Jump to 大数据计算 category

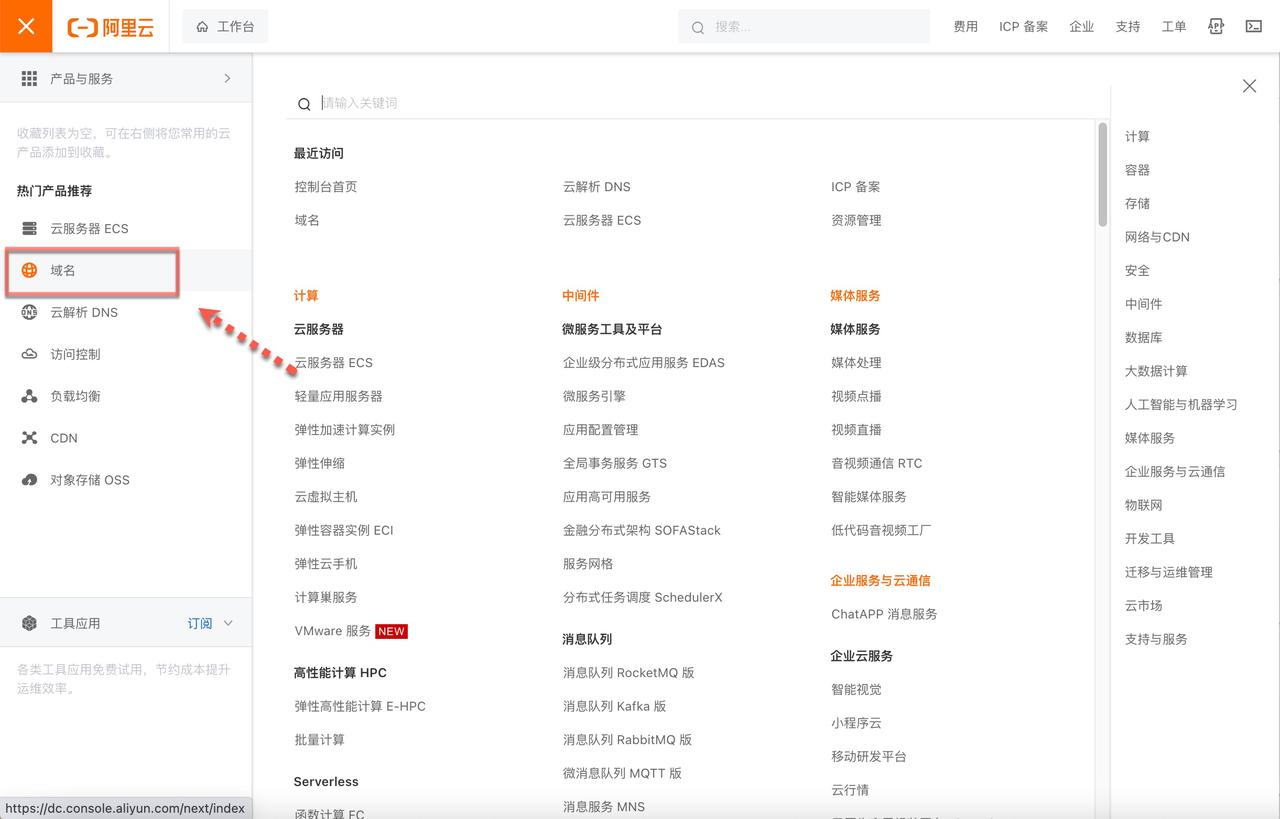(1156, 371)
